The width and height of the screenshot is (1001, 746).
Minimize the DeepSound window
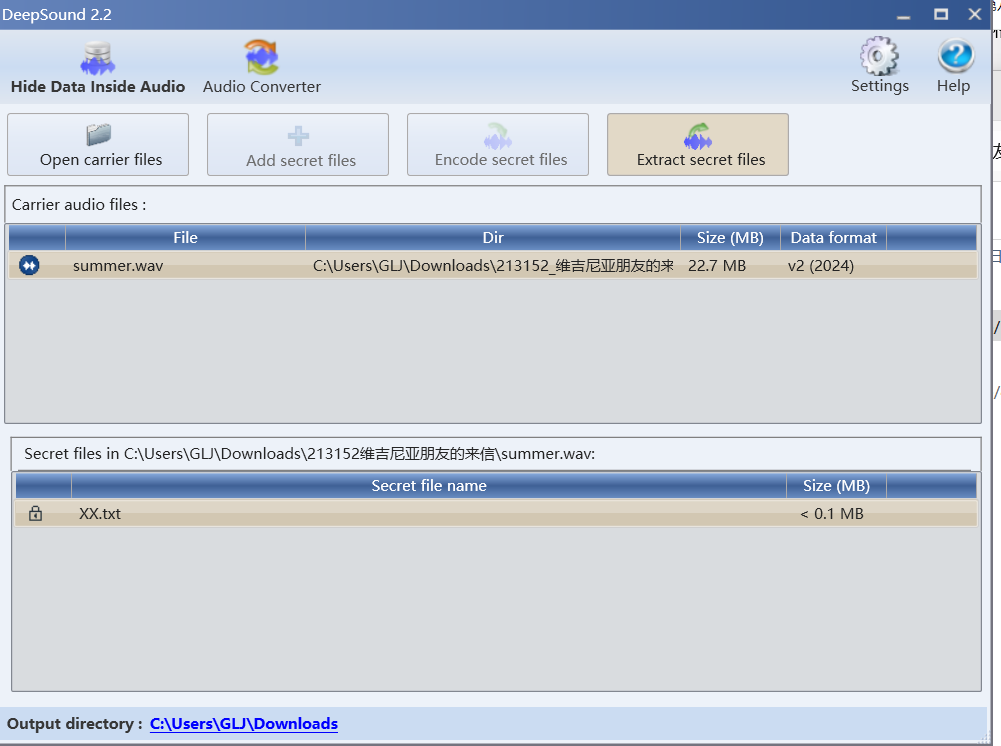click(x=903, y=15)
